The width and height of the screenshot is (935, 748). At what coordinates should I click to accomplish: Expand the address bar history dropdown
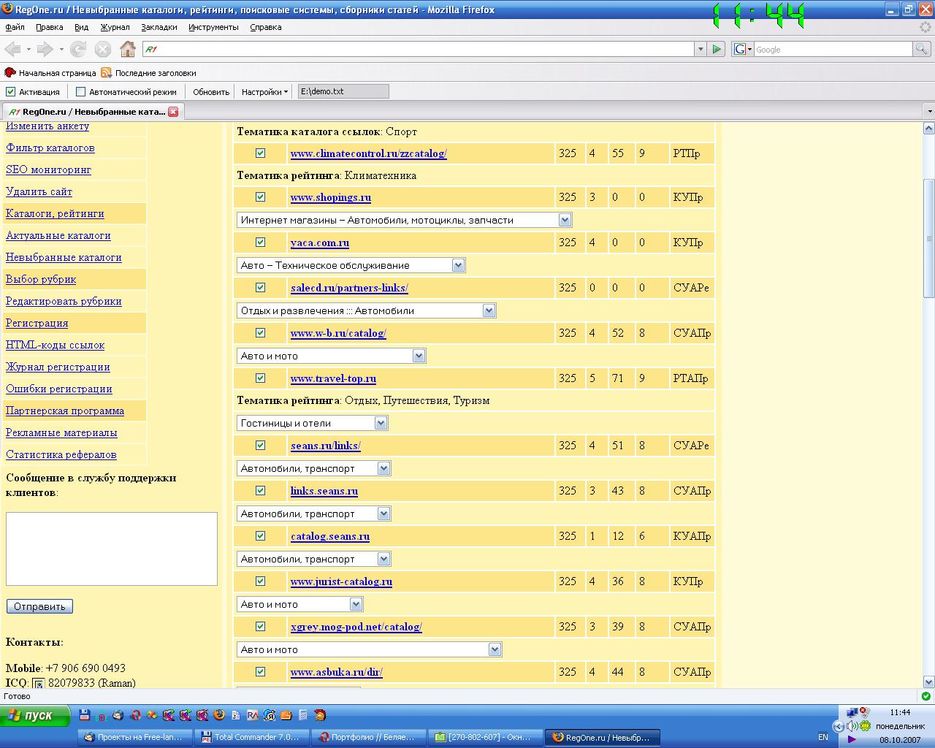[700, 50]
